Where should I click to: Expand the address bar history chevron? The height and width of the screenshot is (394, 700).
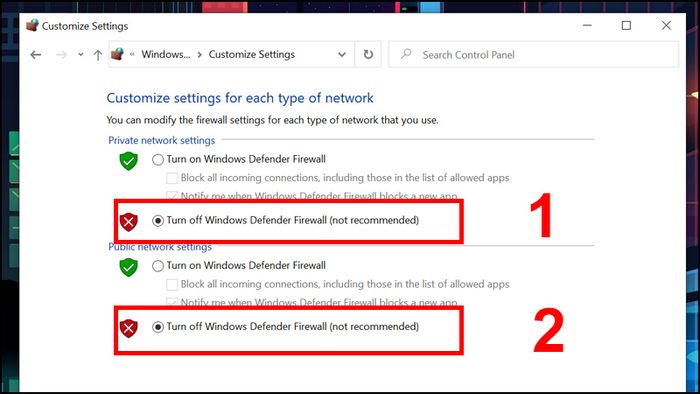[x=342, y=54]
